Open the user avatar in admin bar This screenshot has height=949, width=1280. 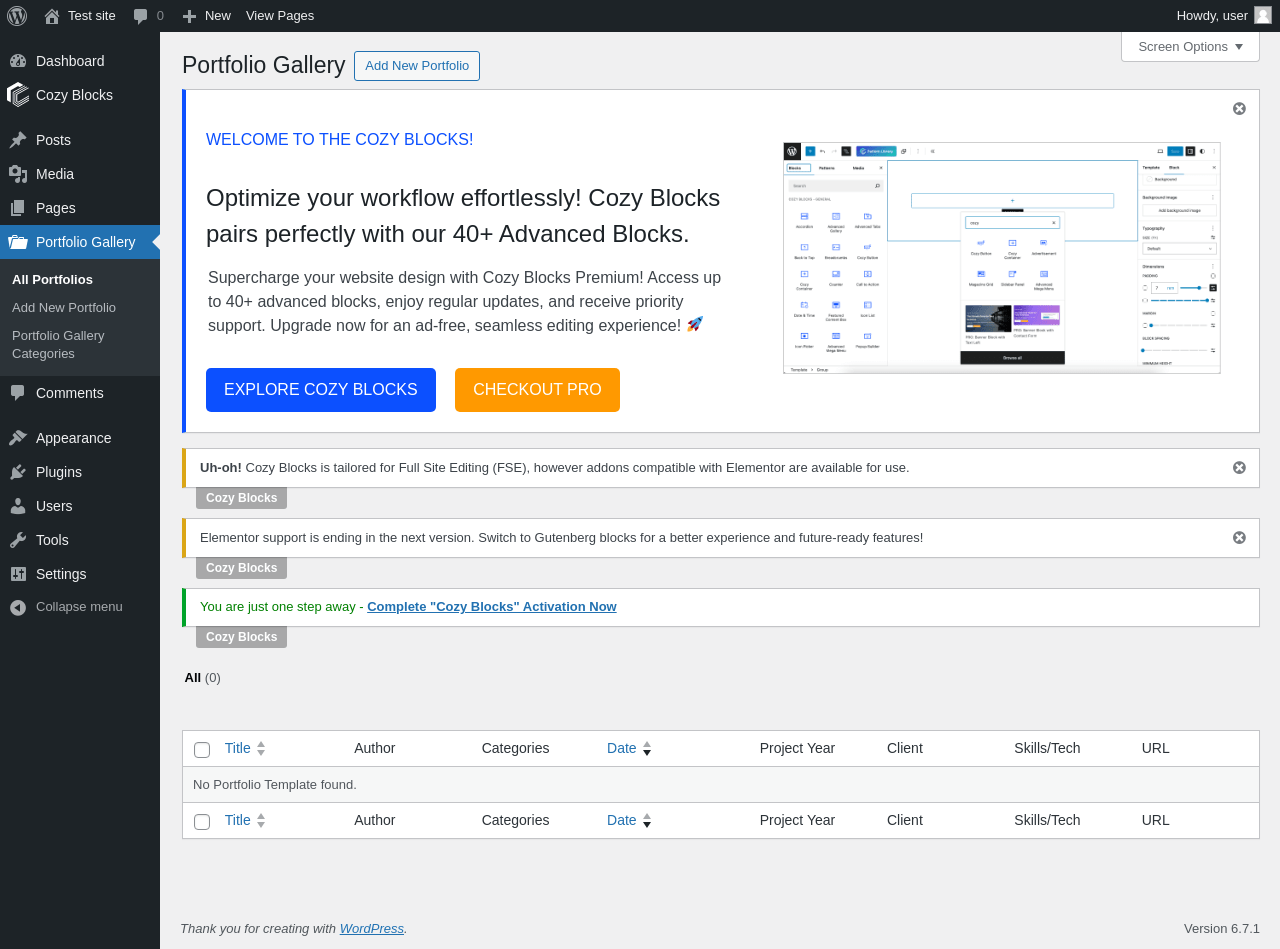point(1263,15)
